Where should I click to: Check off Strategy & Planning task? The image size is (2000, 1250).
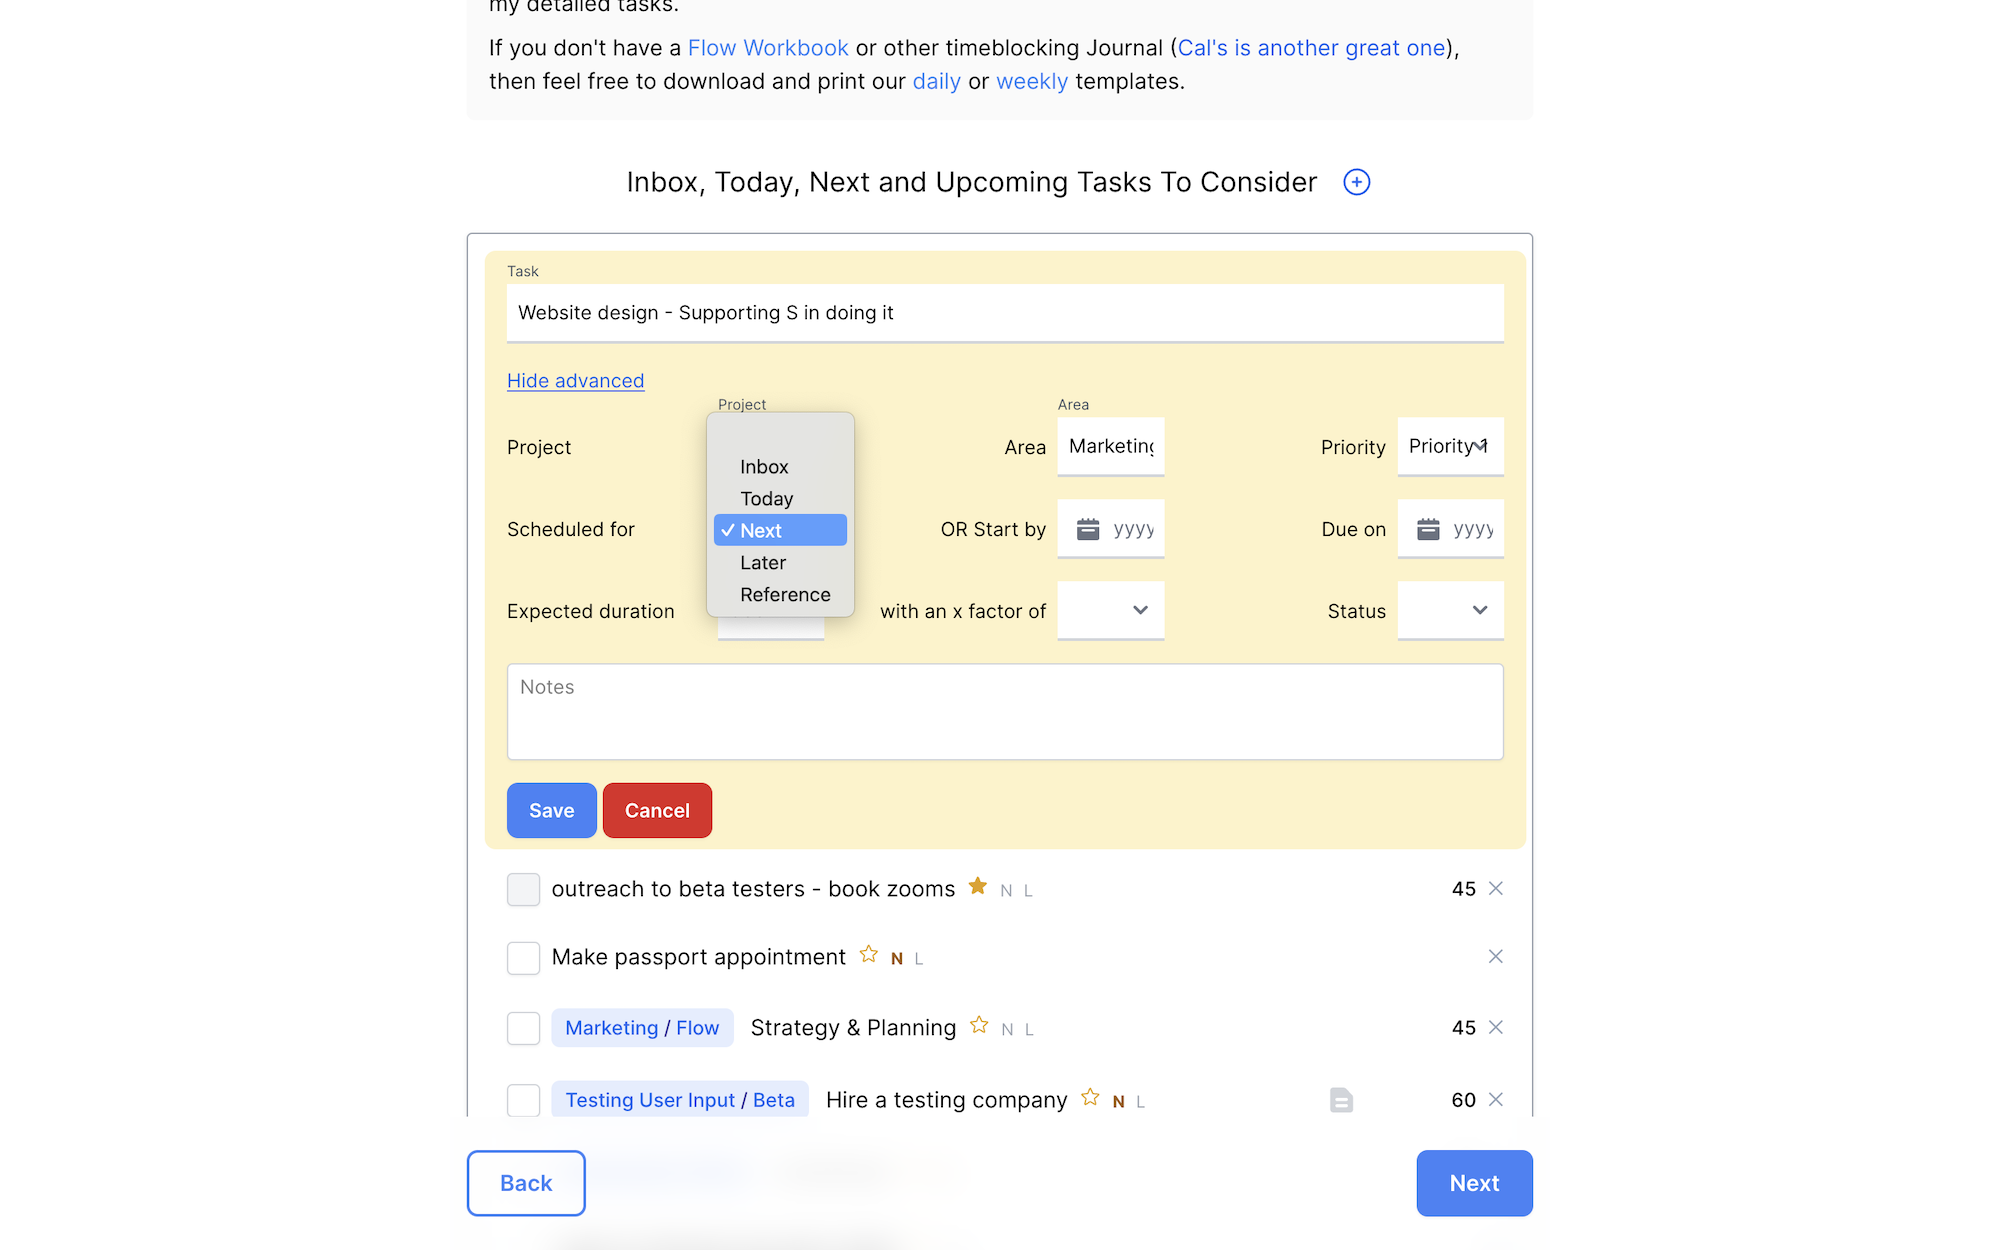[523, 1028]
